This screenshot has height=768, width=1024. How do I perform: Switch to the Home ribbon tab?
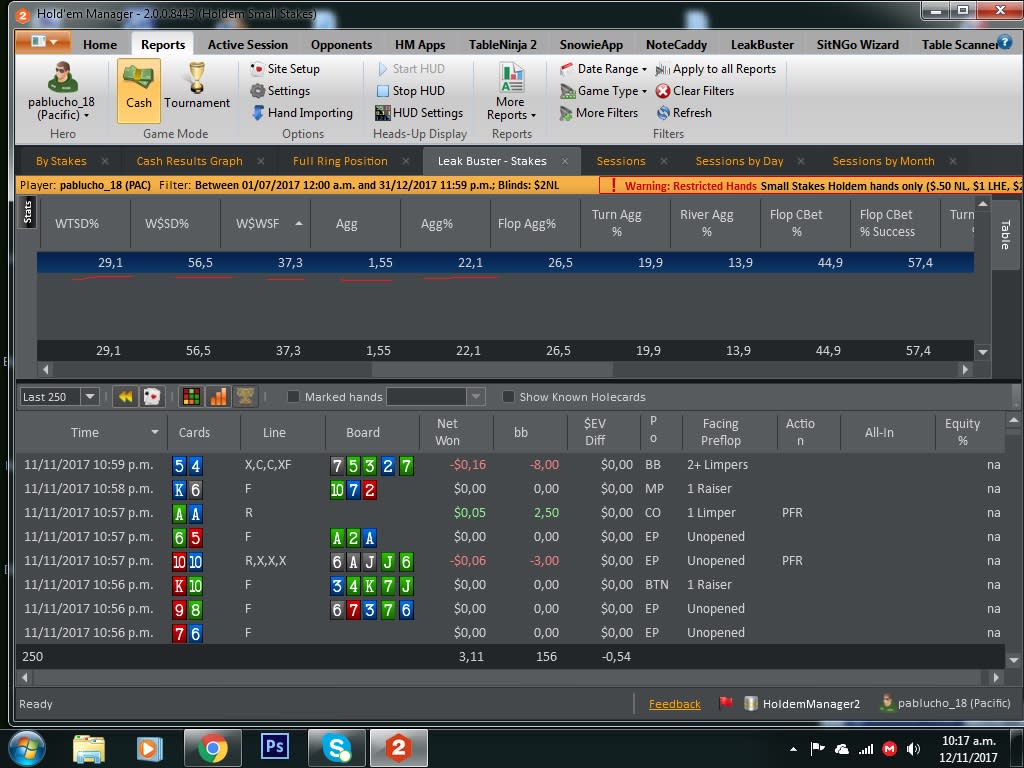pyautogui.click(x=100, y=44)
